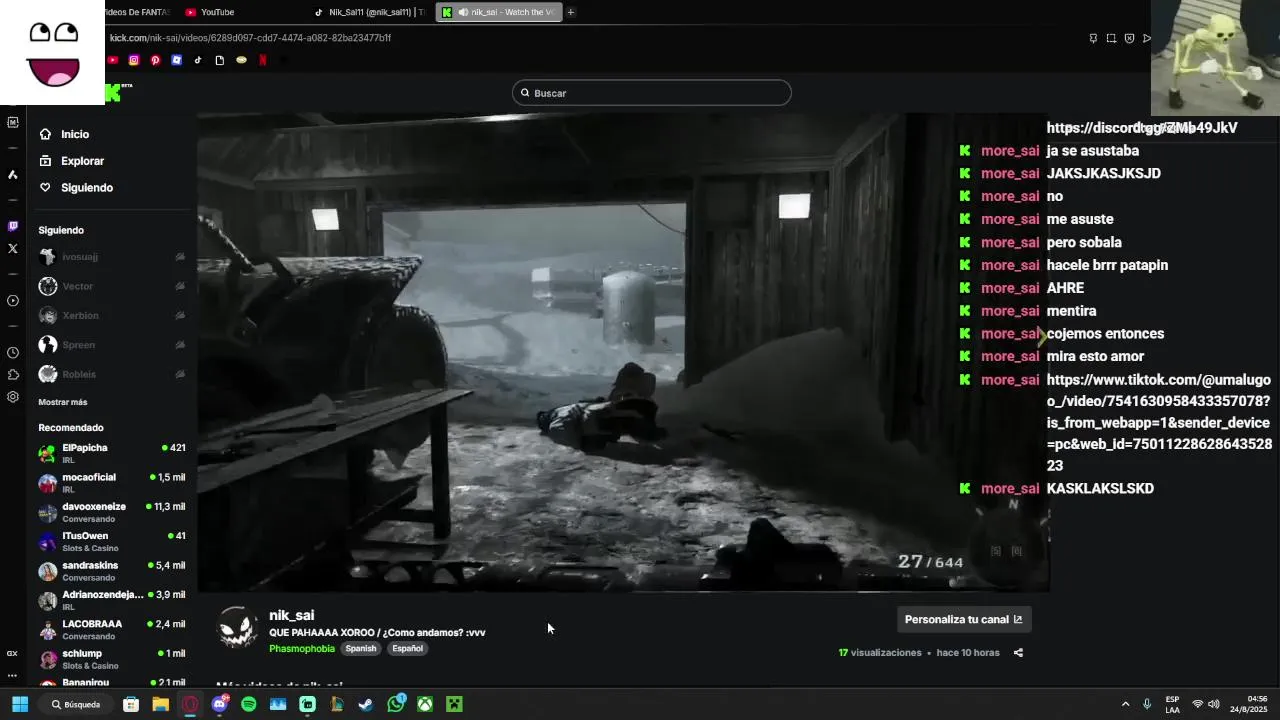
Task: Open the Opera sidebar extensions cube
Action: 12,374
